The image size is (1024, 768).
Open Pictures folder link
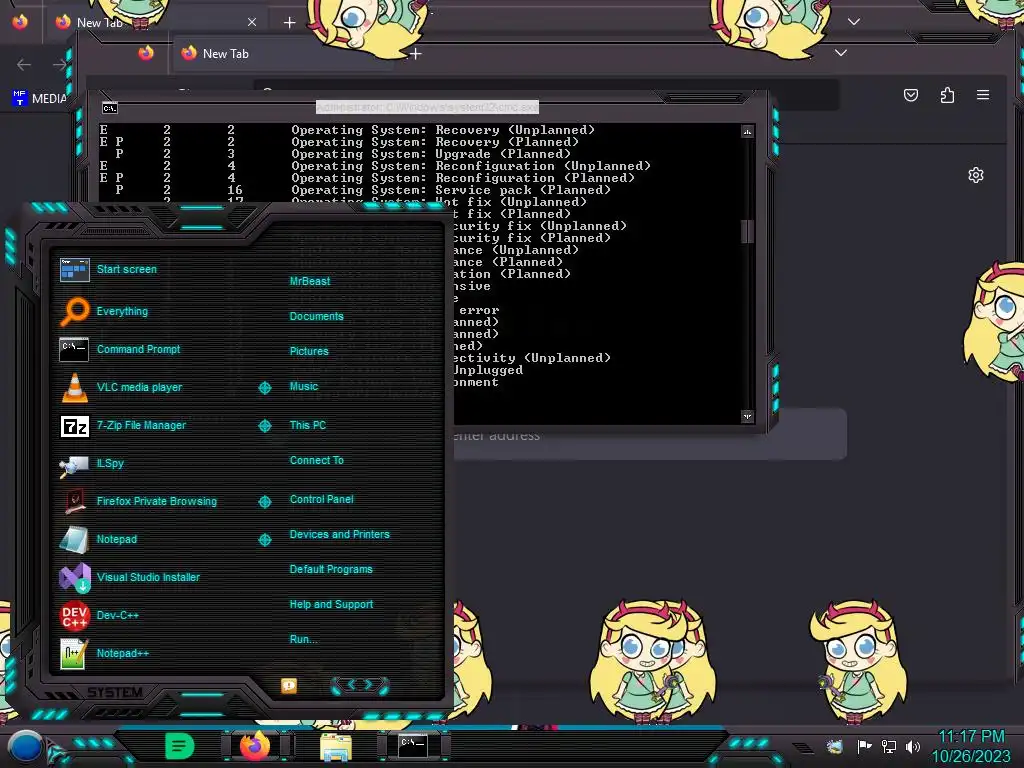309,351
